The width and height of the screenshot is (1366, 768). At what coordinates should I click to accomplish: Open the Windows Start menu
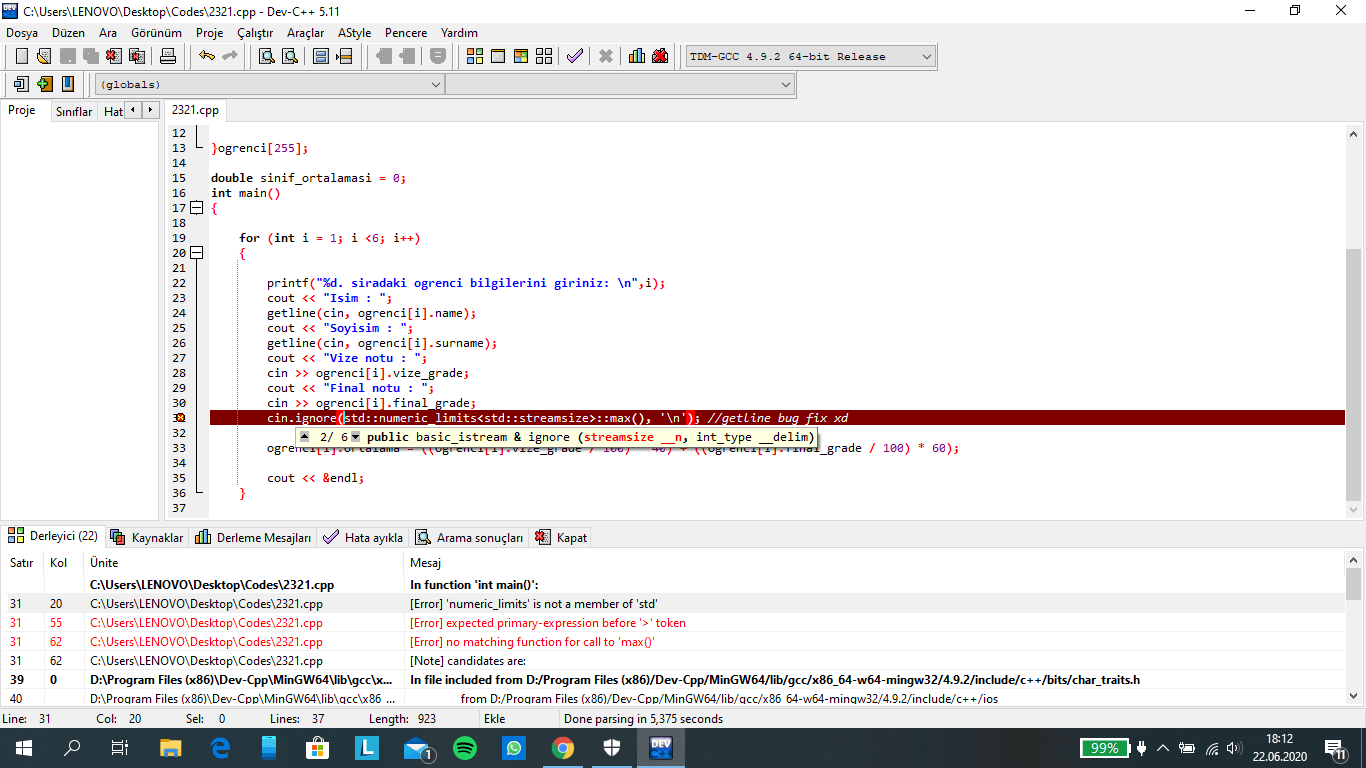point(24,748)
